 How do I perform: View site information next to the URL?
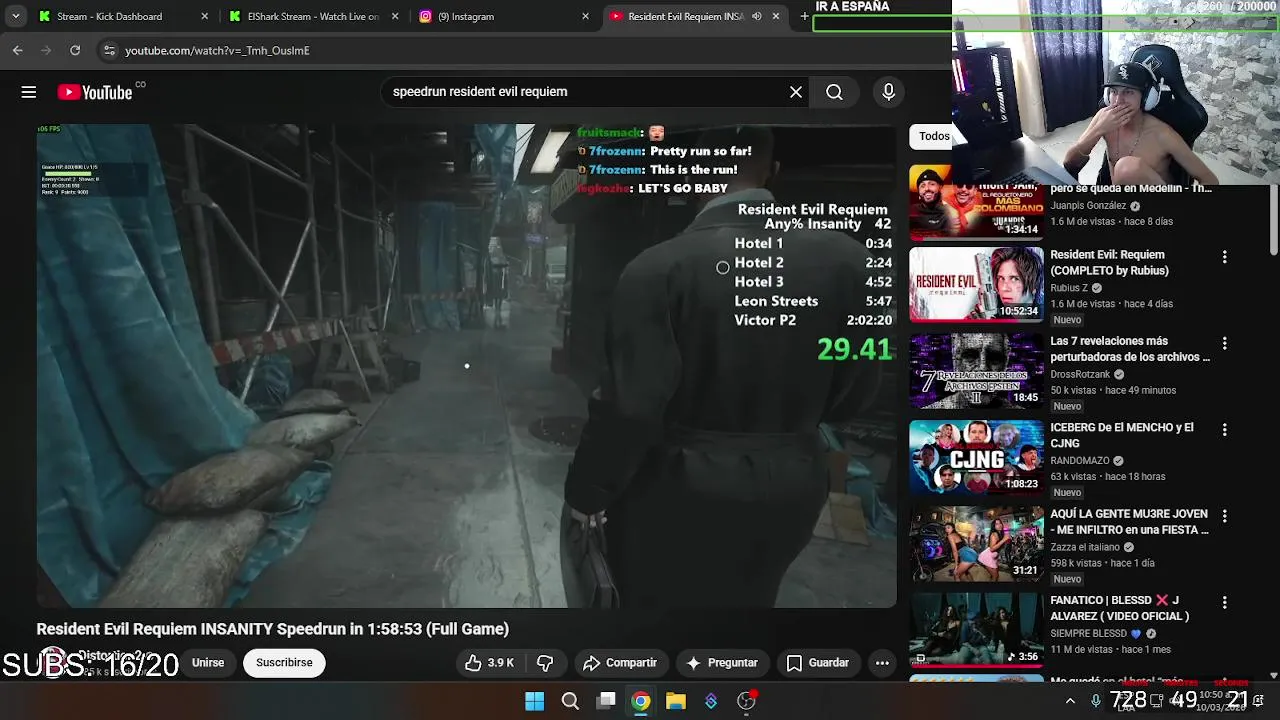tap(109, 50)
